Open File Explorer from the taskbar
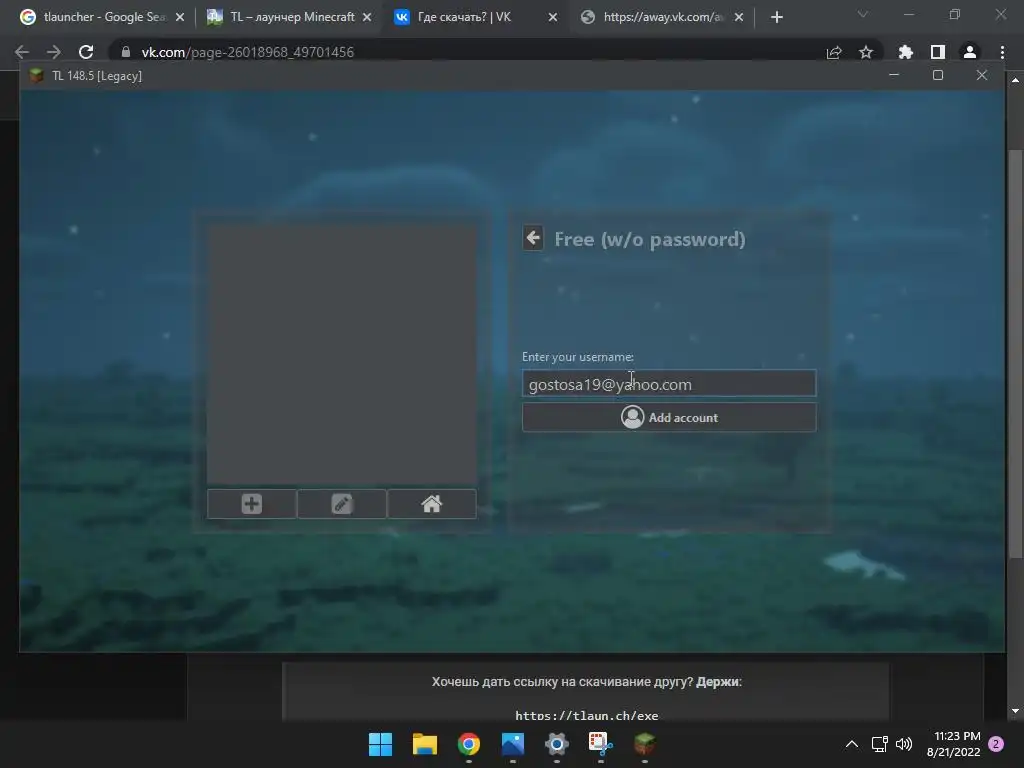 coord(424,744)
